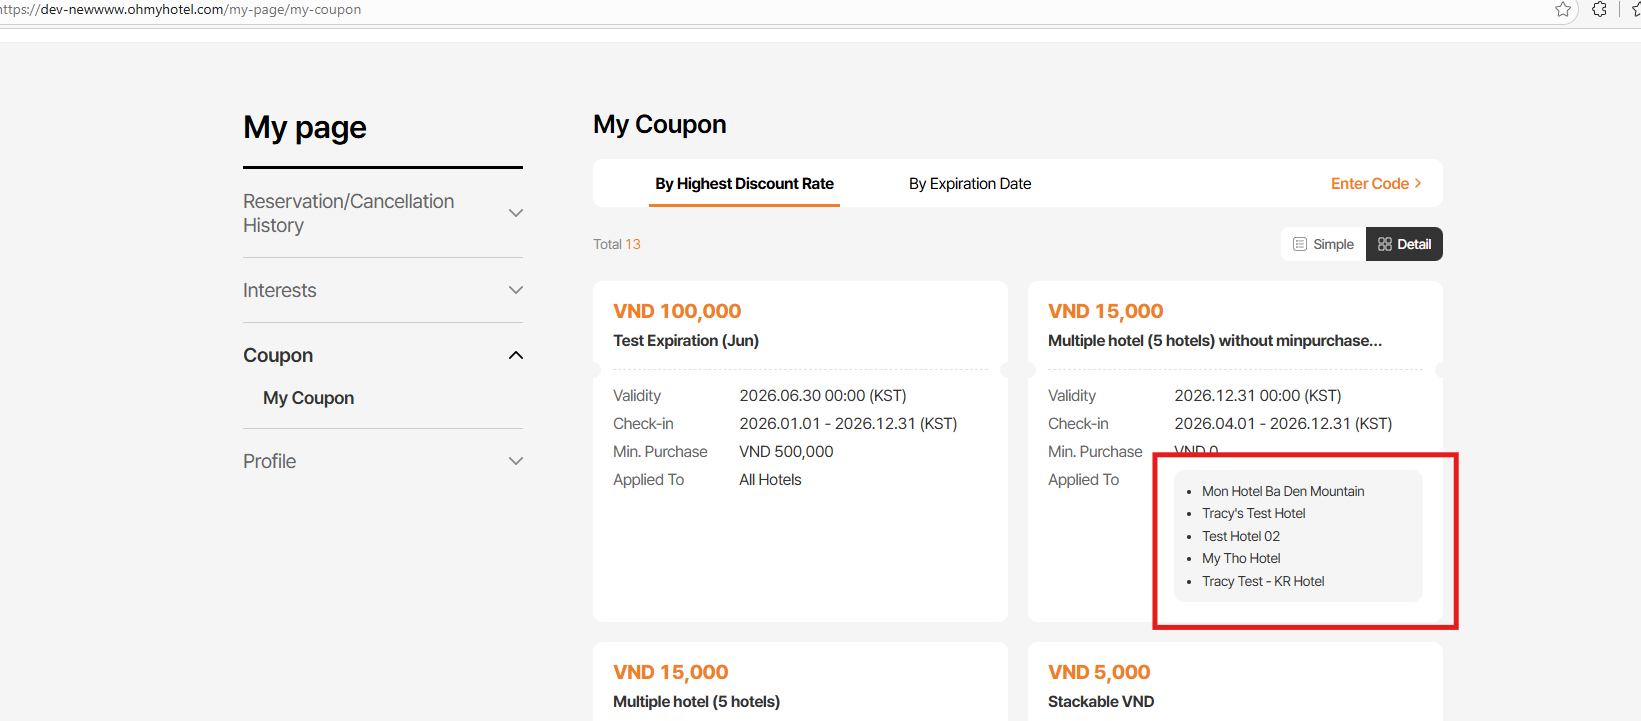
Task: Open the browser extensions puzzle icon
Action: 1599,10
